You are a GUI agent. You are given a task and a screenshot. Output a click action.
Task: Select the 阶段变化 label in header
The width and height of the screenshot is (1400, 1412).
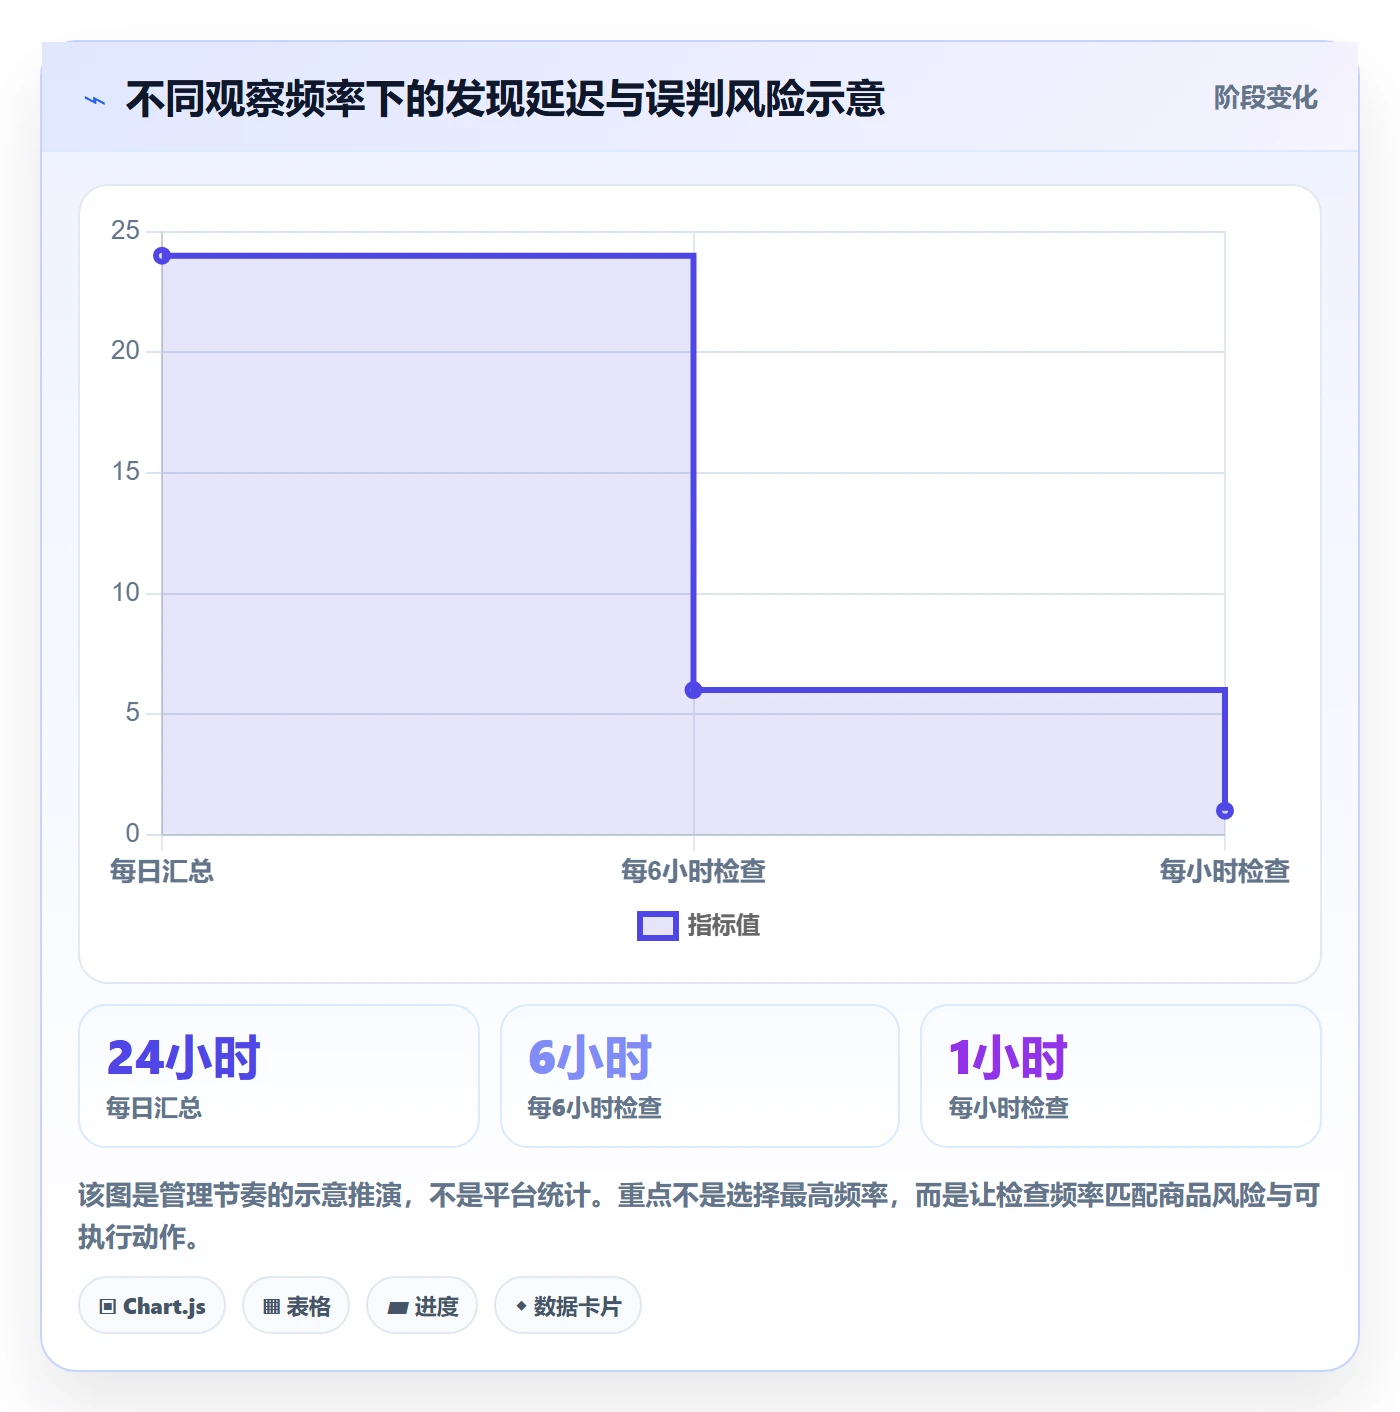1265,98
